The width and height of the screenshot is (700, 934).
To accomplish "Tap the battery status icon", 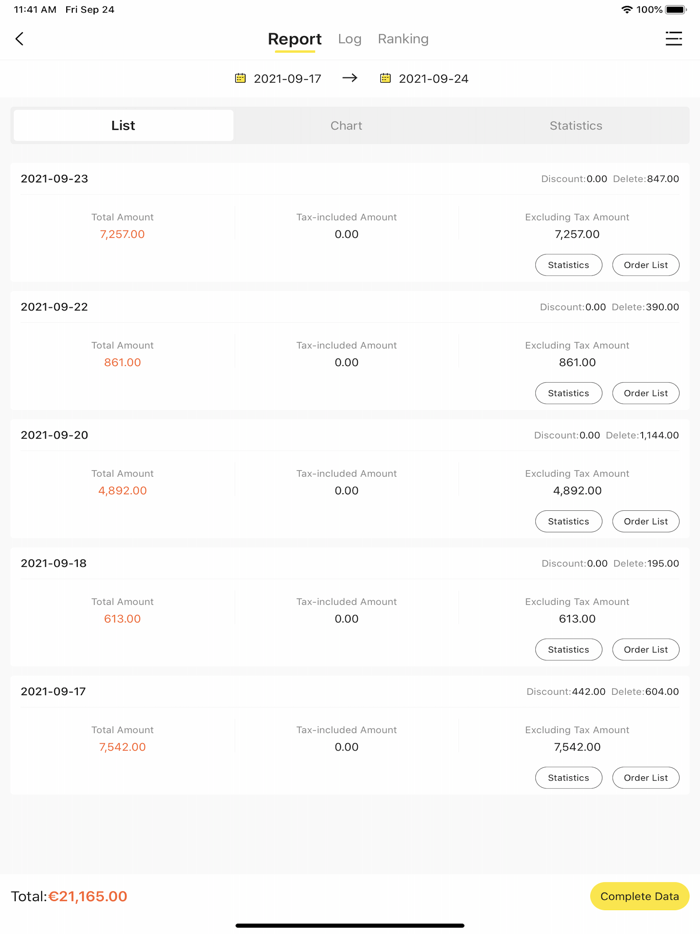I will [676, 9].
